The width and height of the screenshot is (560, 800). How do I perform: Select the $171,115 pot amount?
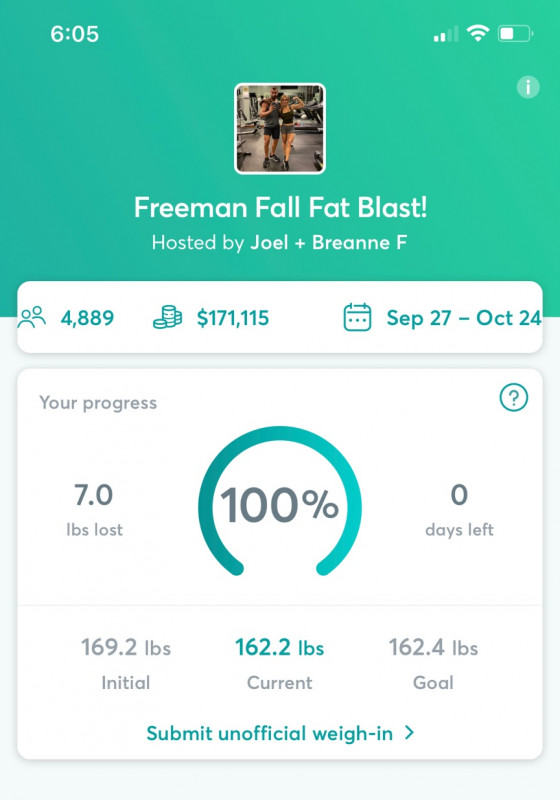233,318
